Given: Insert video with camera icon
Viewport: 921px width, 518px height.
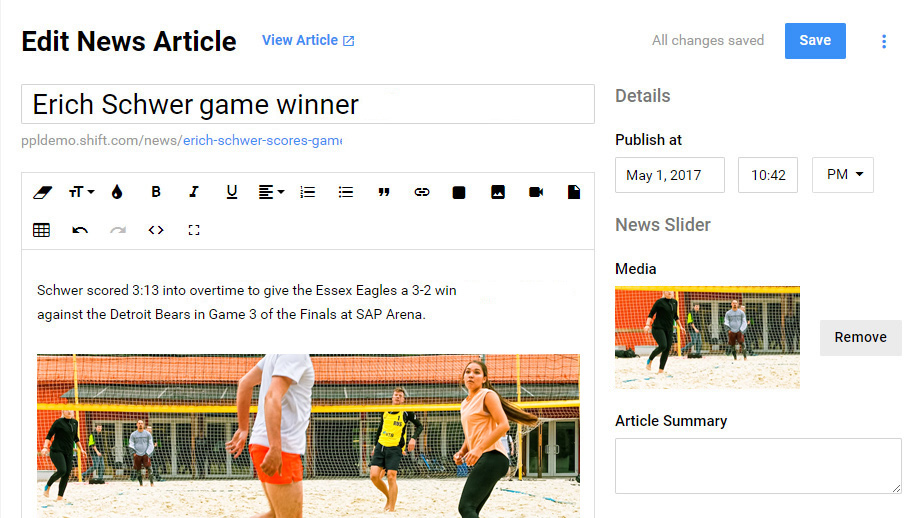Looking at the screenshot, I should coord(536,192).
